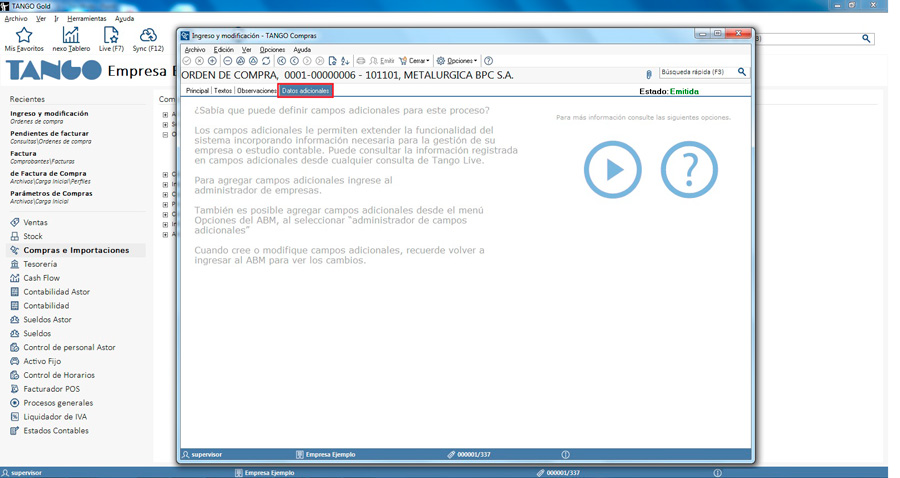900x478 pixels.
Task: Open the Ir menu in main window
Action: 56,18
